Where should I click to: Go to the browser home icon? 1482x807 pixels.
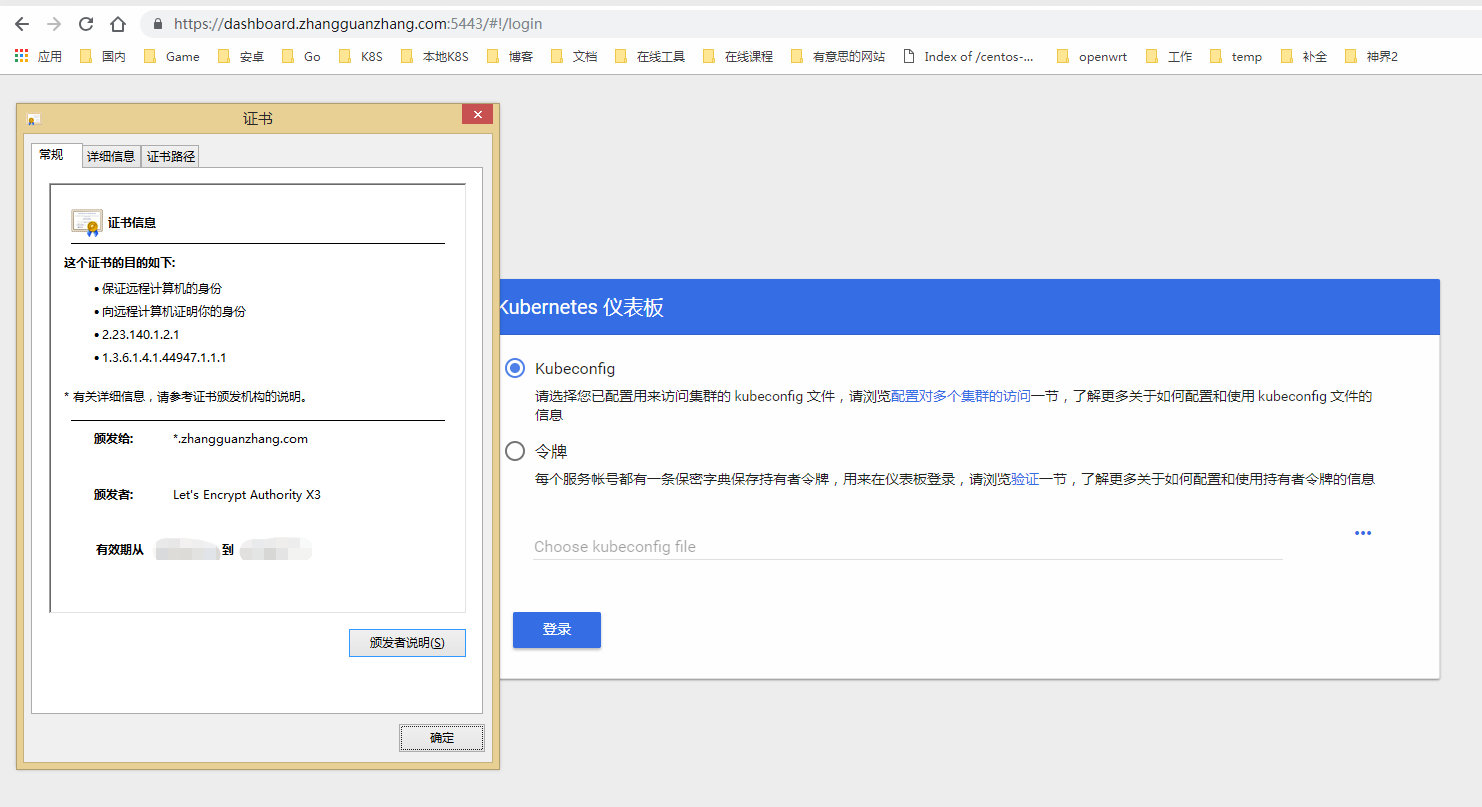coord(118,24)
